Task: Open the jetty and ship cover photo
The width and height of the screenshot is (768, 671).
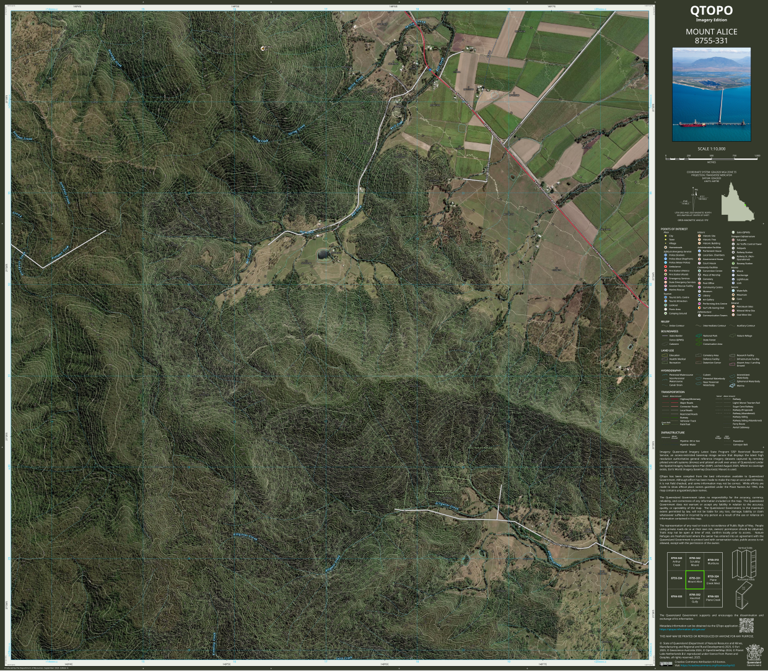Action: tap(711, 95)
